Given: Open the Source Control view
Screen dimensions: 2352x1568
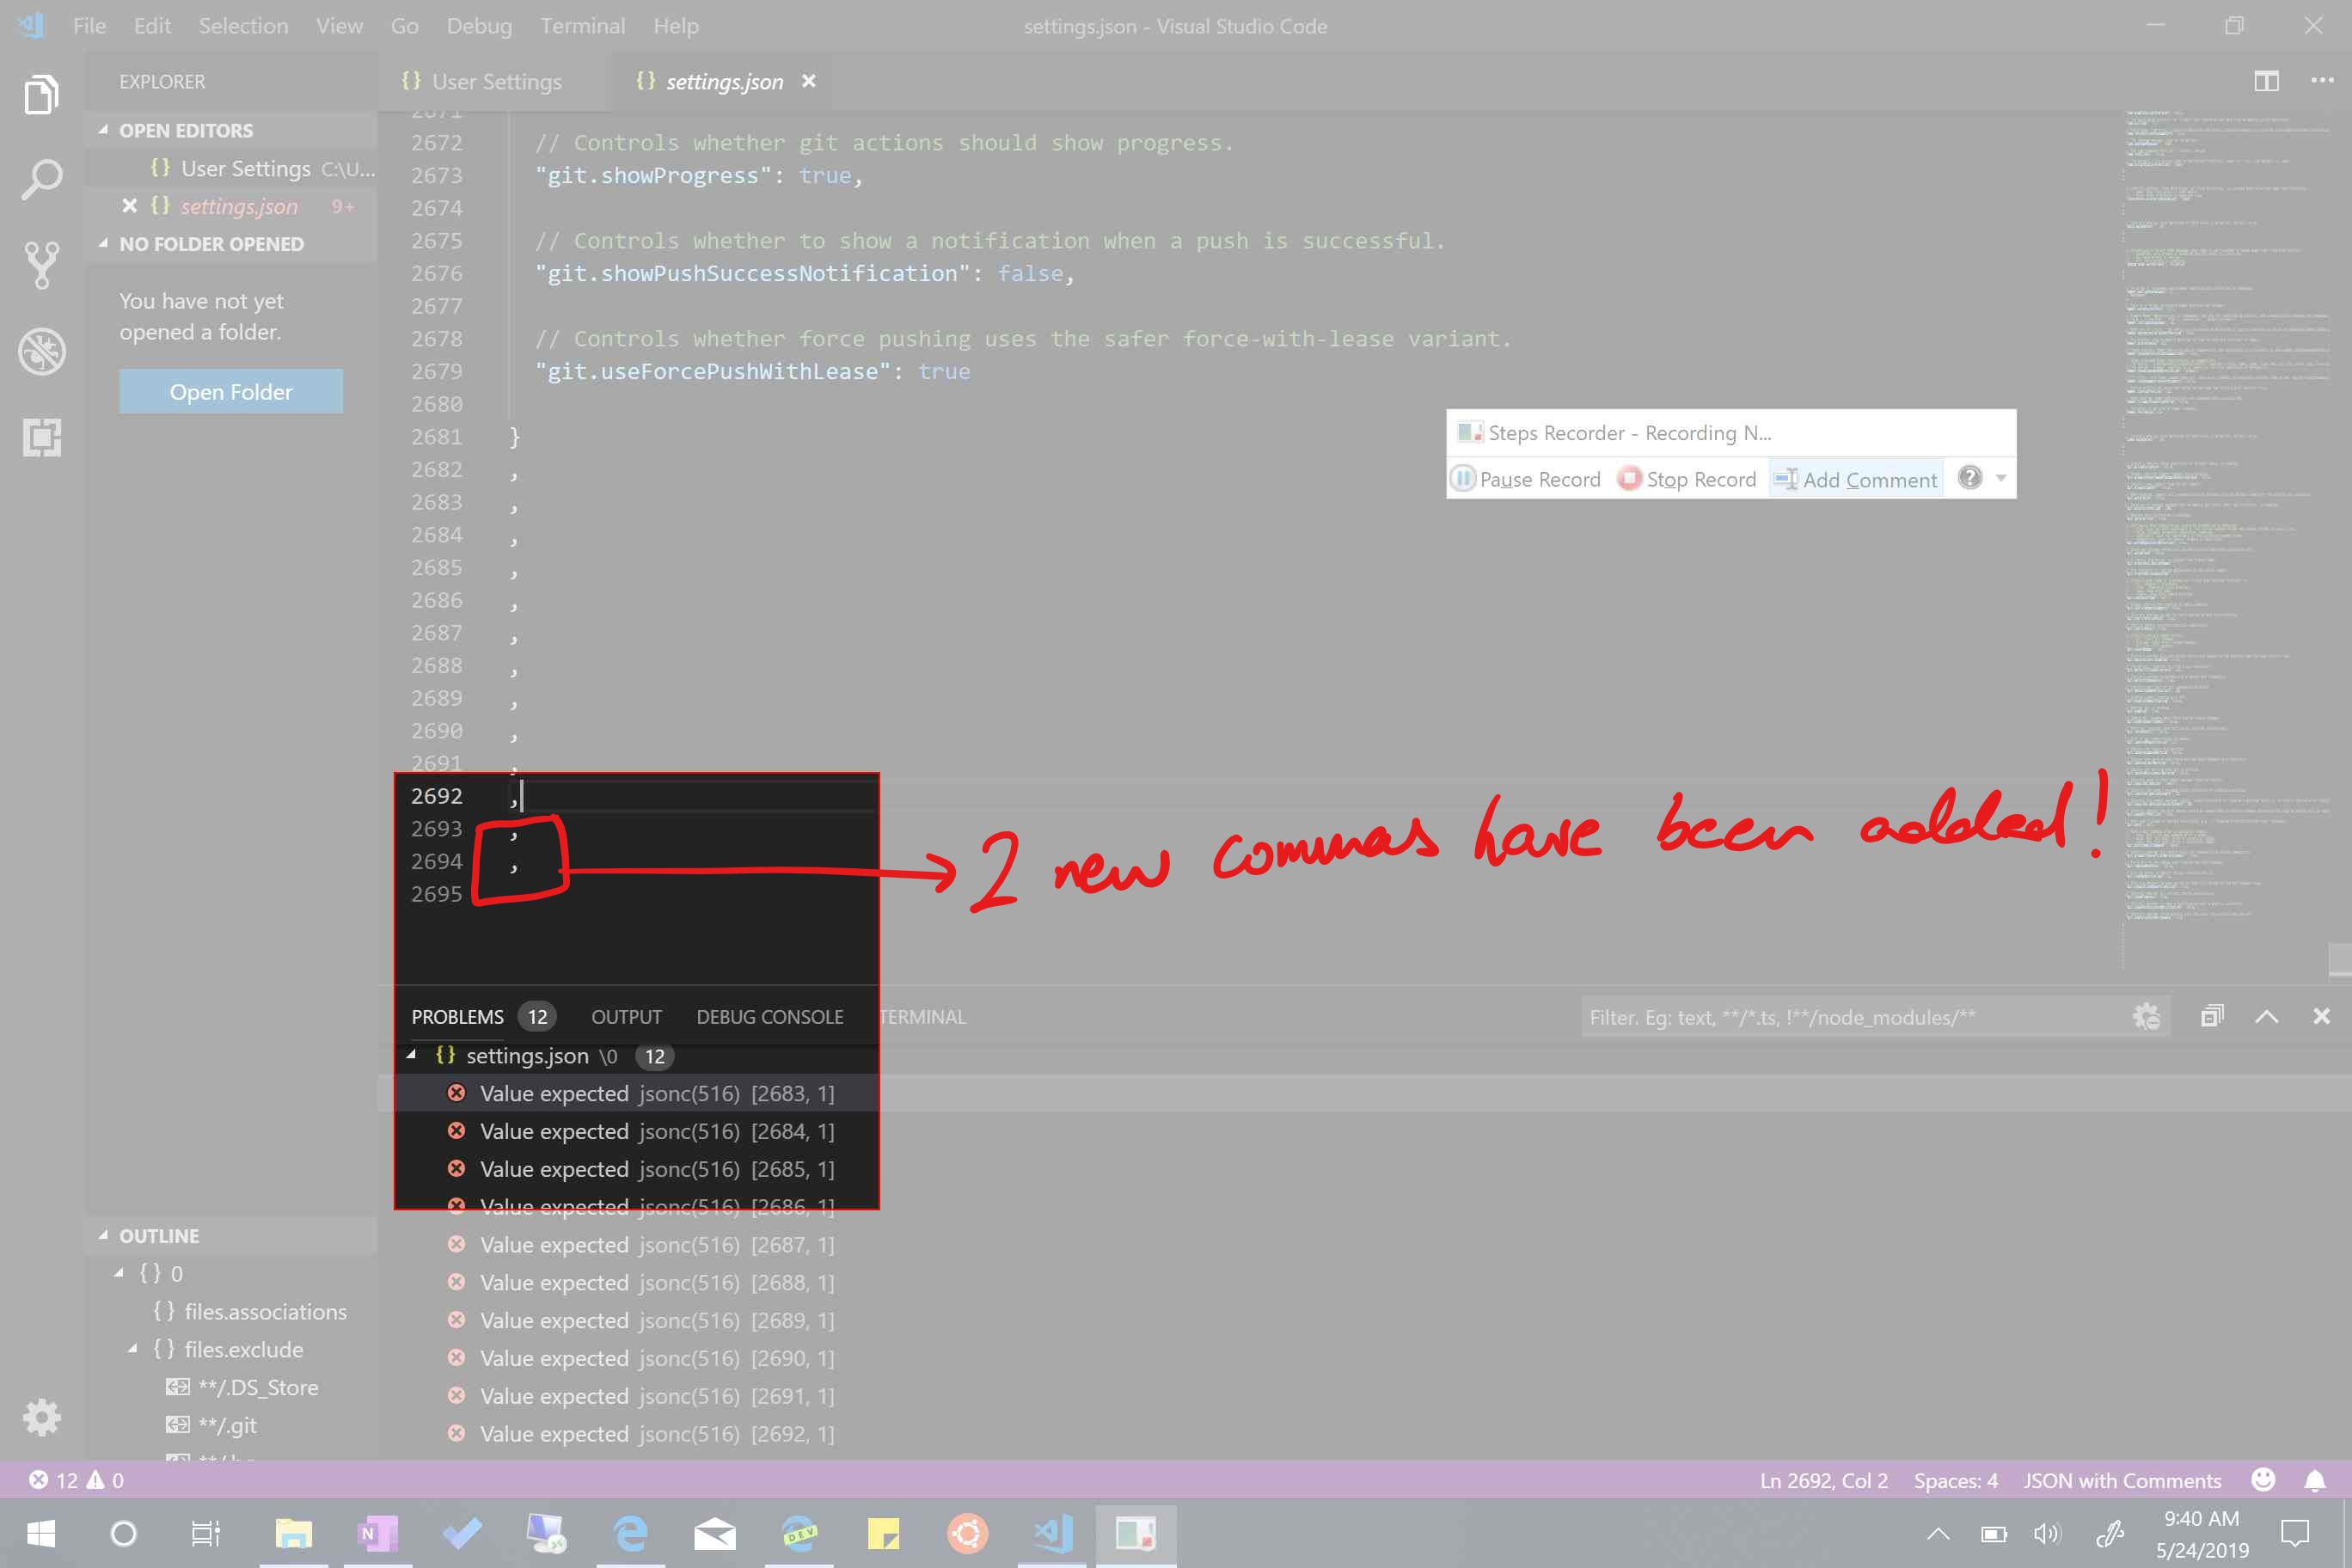Looking at the screenshot, I should point(42,265).
